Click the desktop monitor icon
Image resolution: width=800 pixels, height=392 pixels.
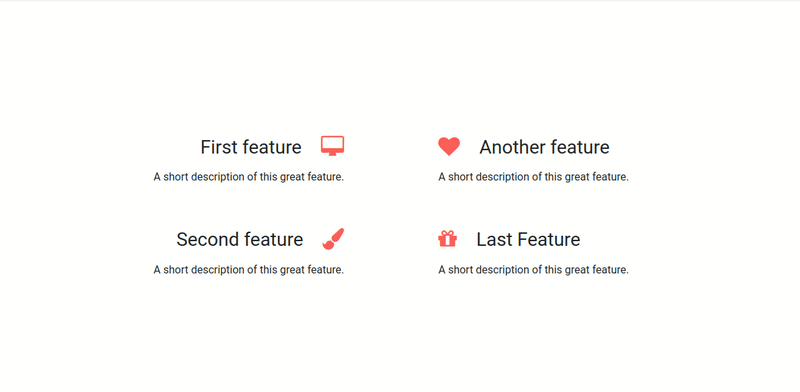tap(333, 146)
